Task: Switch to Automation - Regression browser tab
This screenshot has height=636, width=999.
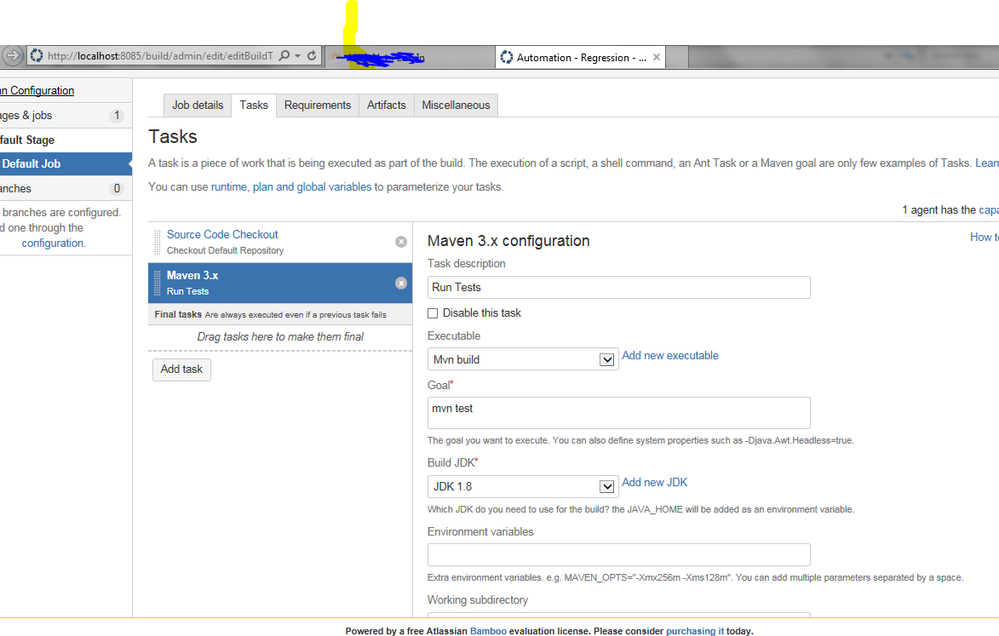Action: tap(580, 57)
